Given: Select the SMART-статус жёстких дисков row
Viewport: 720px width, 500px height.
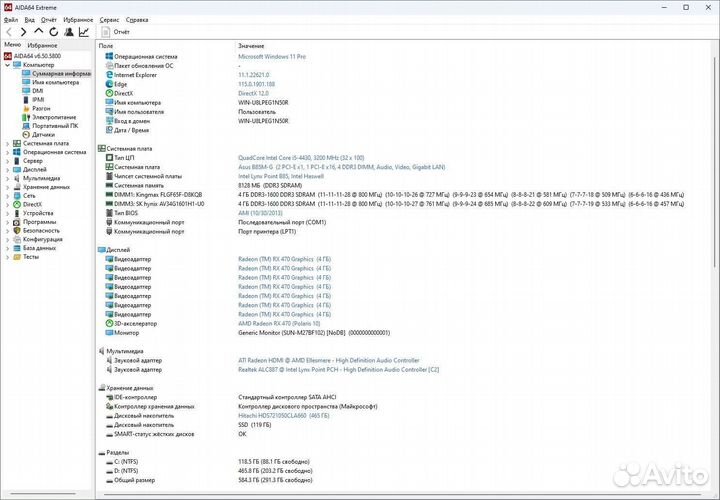Looking at the screenshot, I should click(x=176, y=434).
